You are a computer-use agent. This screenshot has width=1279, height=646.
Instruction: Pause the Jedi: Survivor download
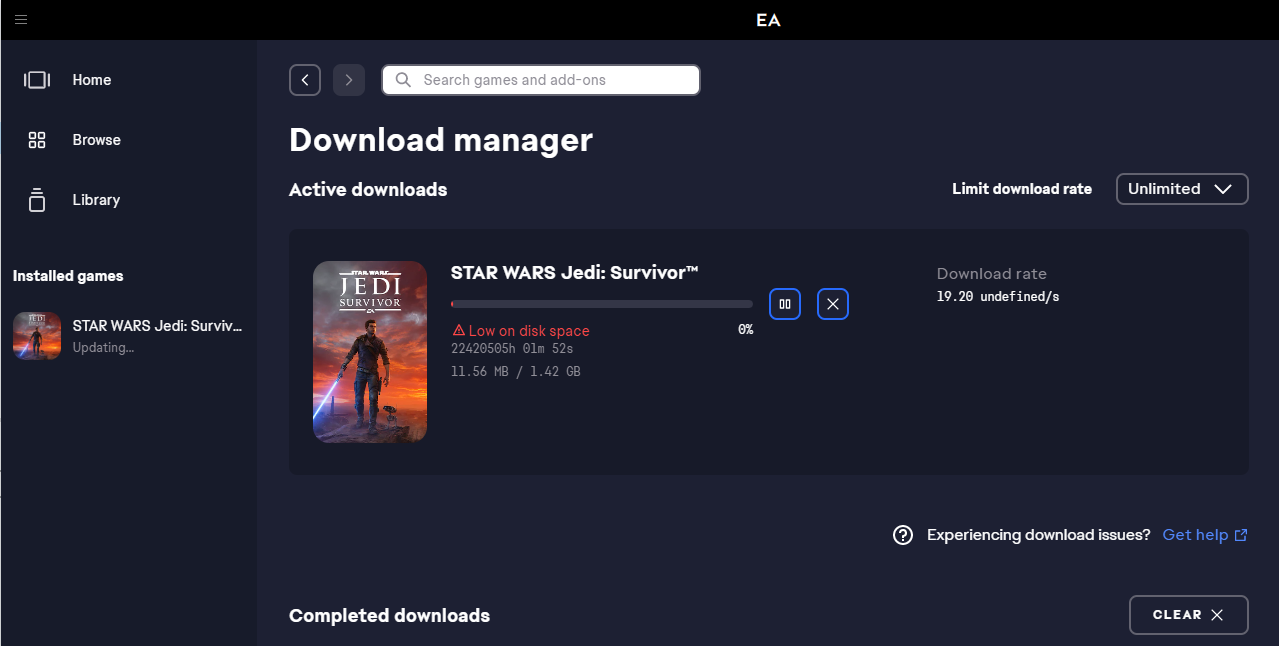(785, 304)
